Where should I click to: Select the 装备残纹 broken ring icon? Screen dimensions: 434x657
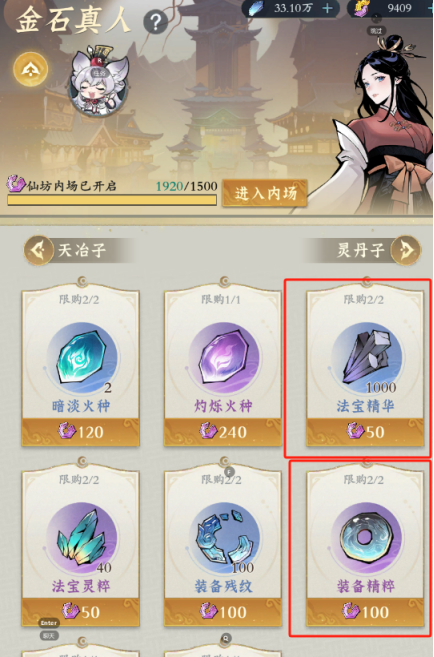[x=223, y=538]
